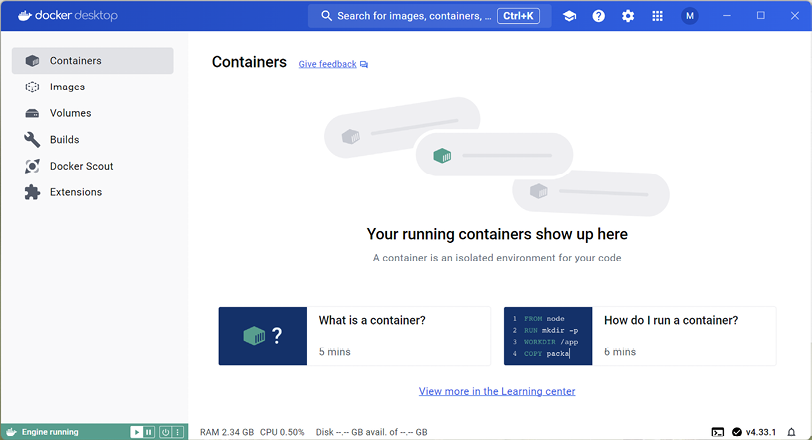Open the apps grid menu icon
The image size is (812, 440).
pos(657,16)
